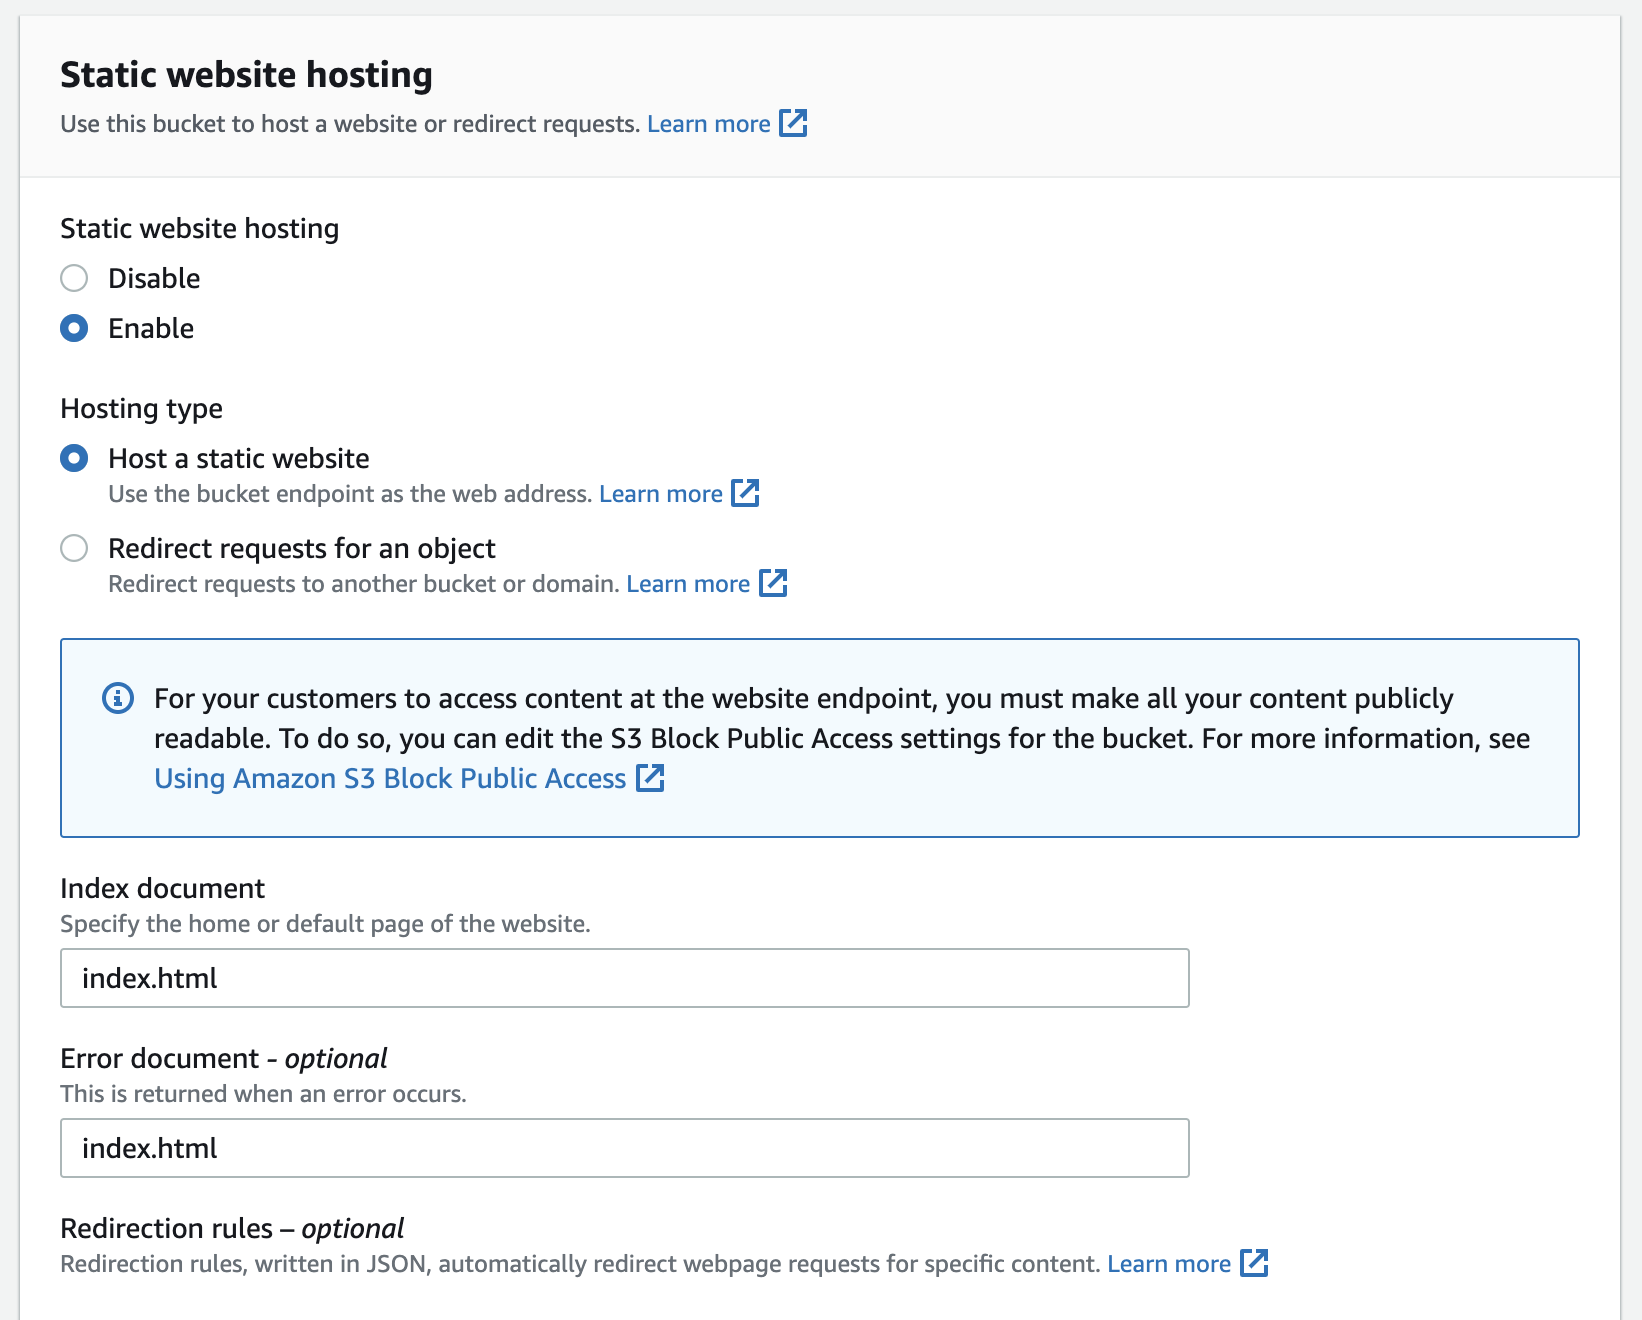Image resolution: width=1642 pixels, height=1320 pixels.
Task: Select the Disable radio button
Action: pos(74,278)
